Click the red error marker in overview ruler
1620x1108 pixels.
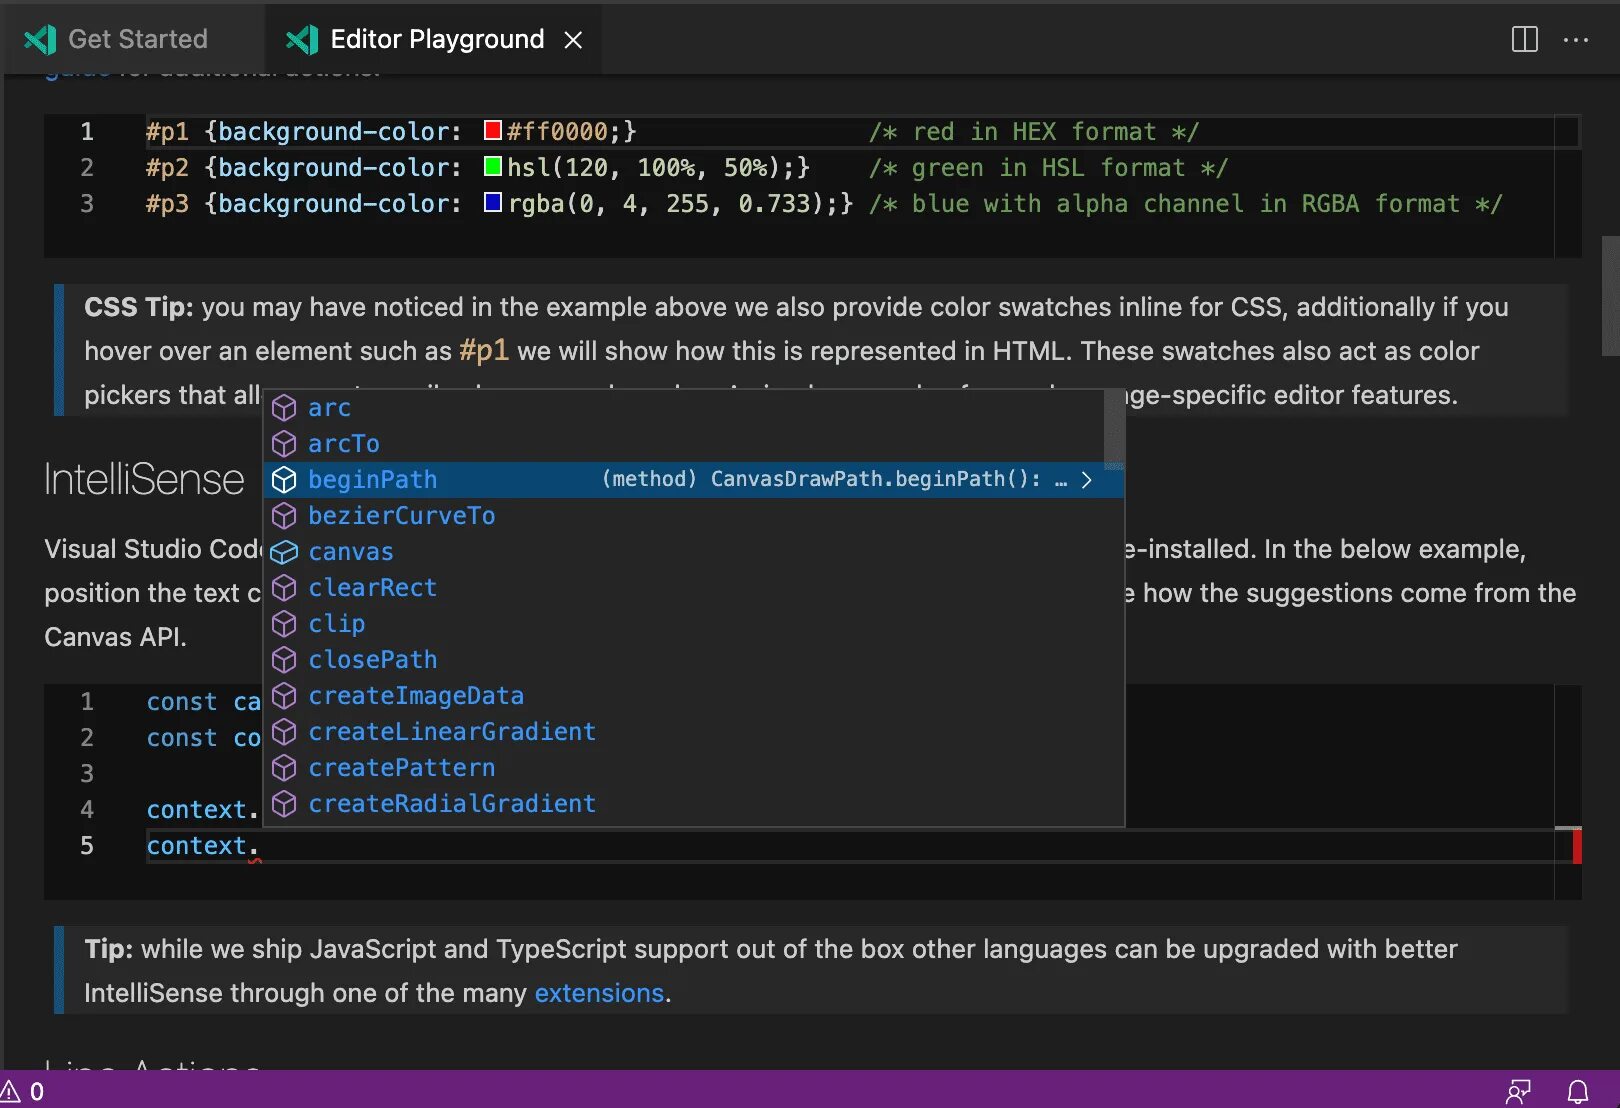coord(1576,846)
